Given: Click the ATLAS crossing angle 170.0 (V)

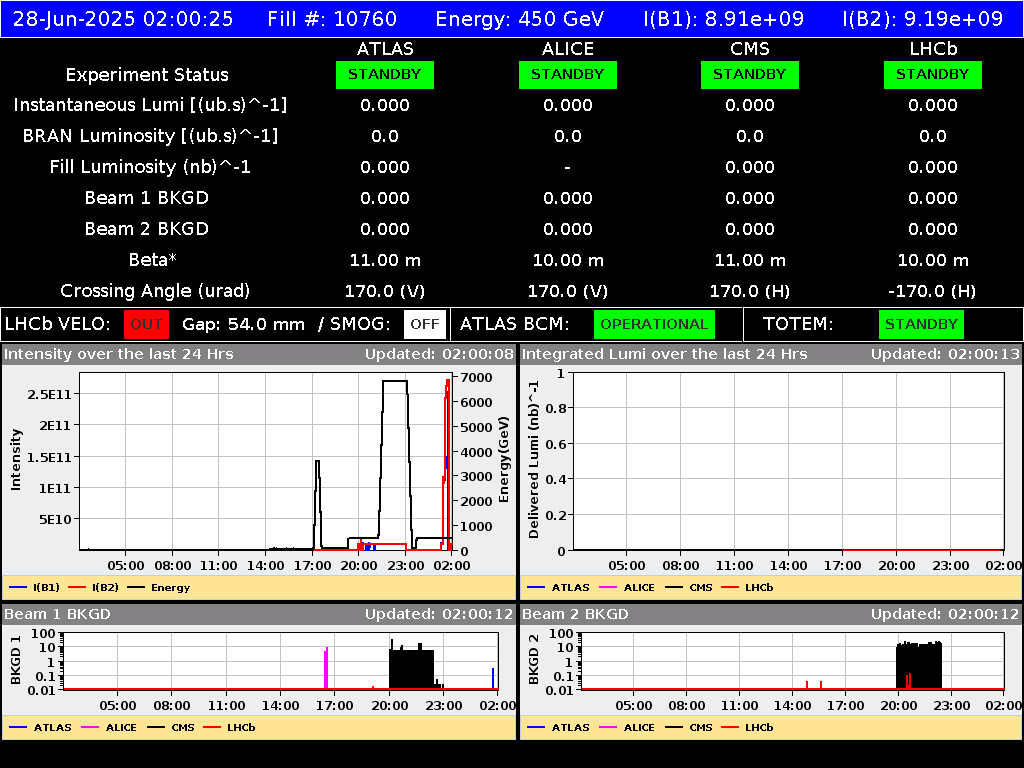Looking at the screenshot, I should pyautogui.click(x=385, y=291).
